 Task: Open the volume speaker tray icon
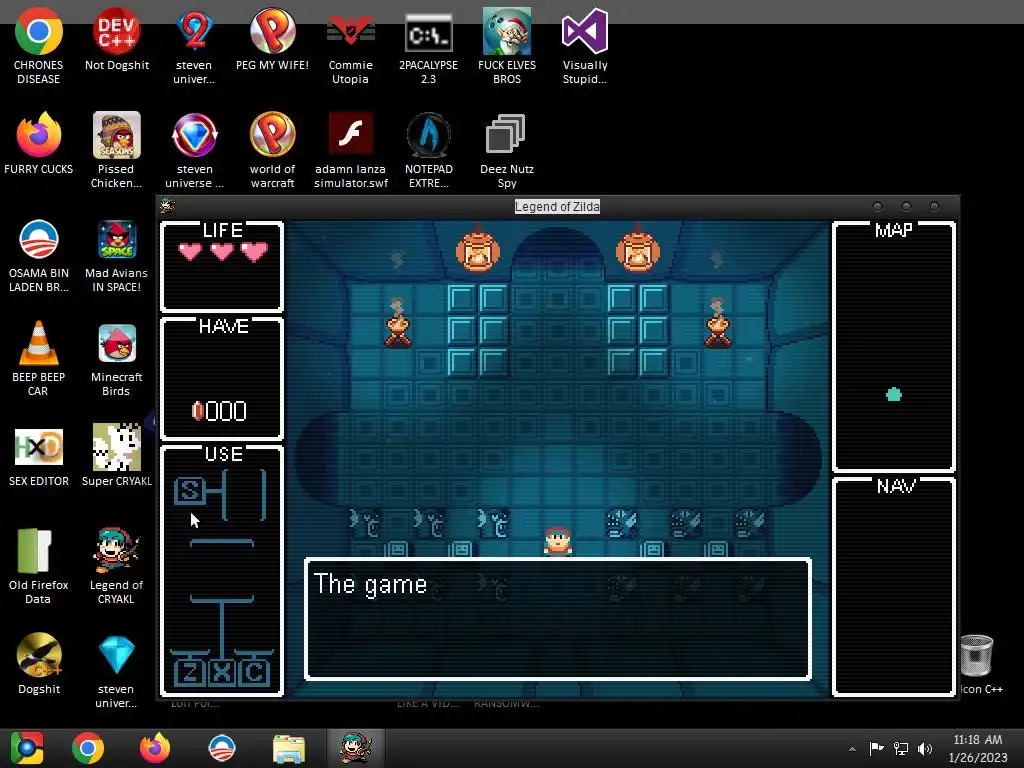[925, 748]
